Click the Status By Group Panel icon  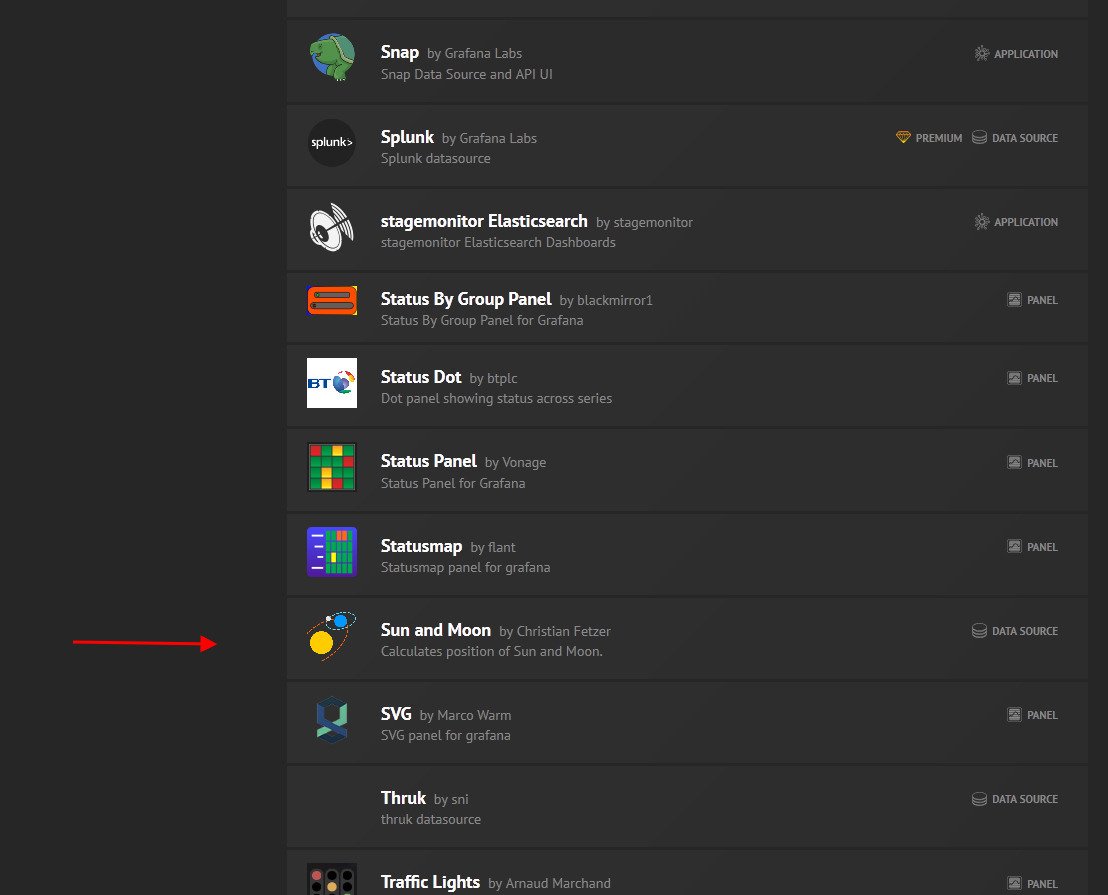pos(331,301)
